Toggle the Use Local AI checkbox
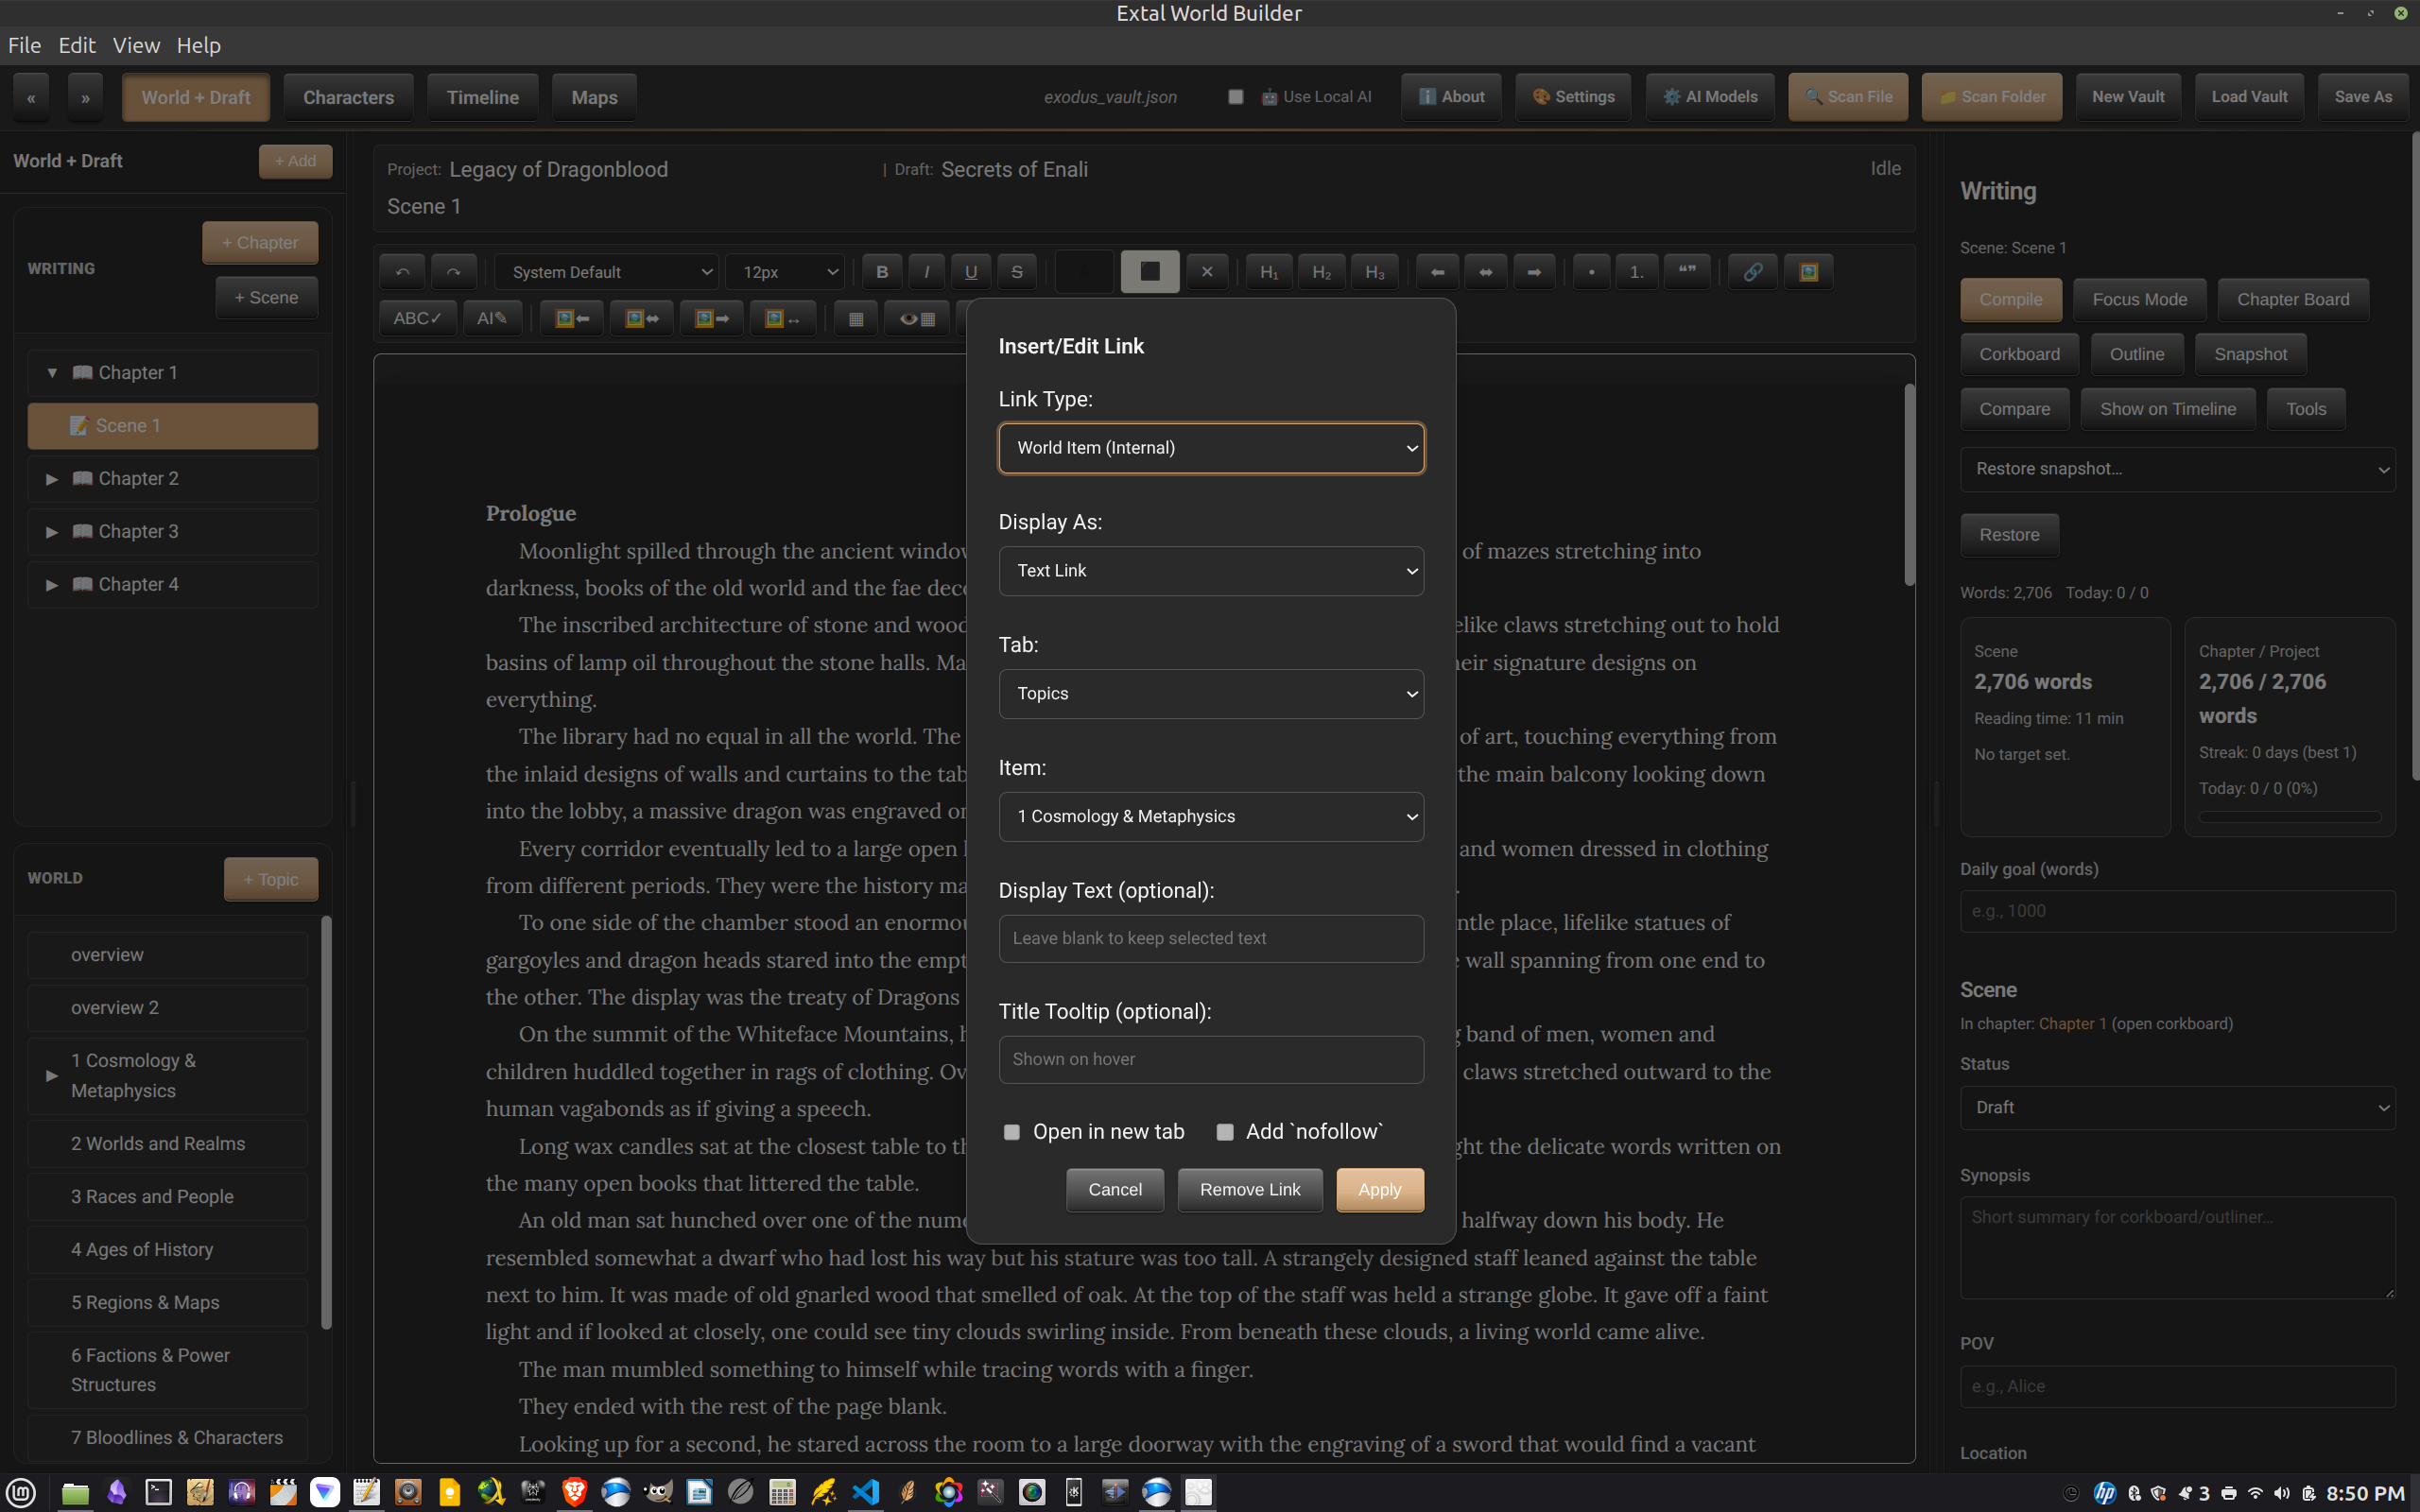 point(1236,97)
